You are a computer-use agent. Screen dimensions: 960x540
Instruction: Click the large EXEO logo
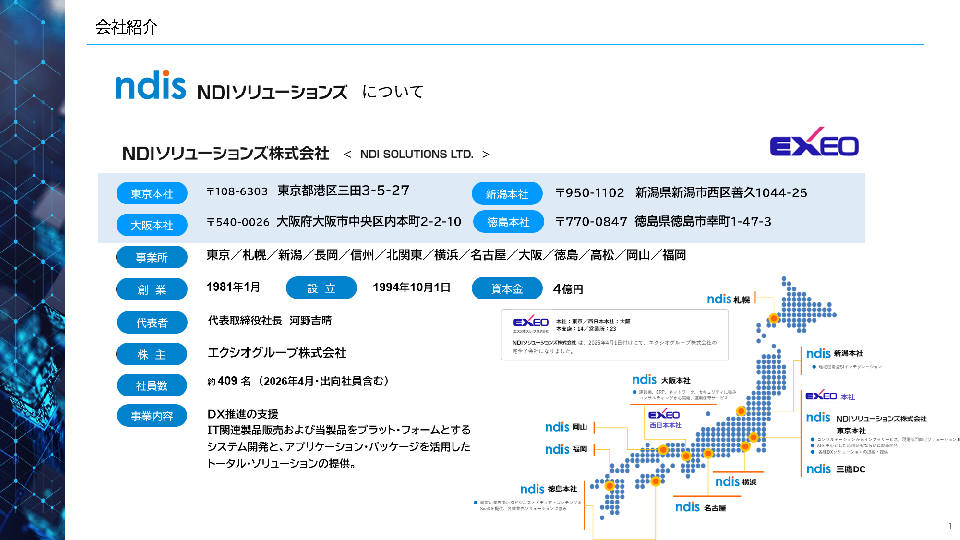pyautogui.click(x=814, y=143)
